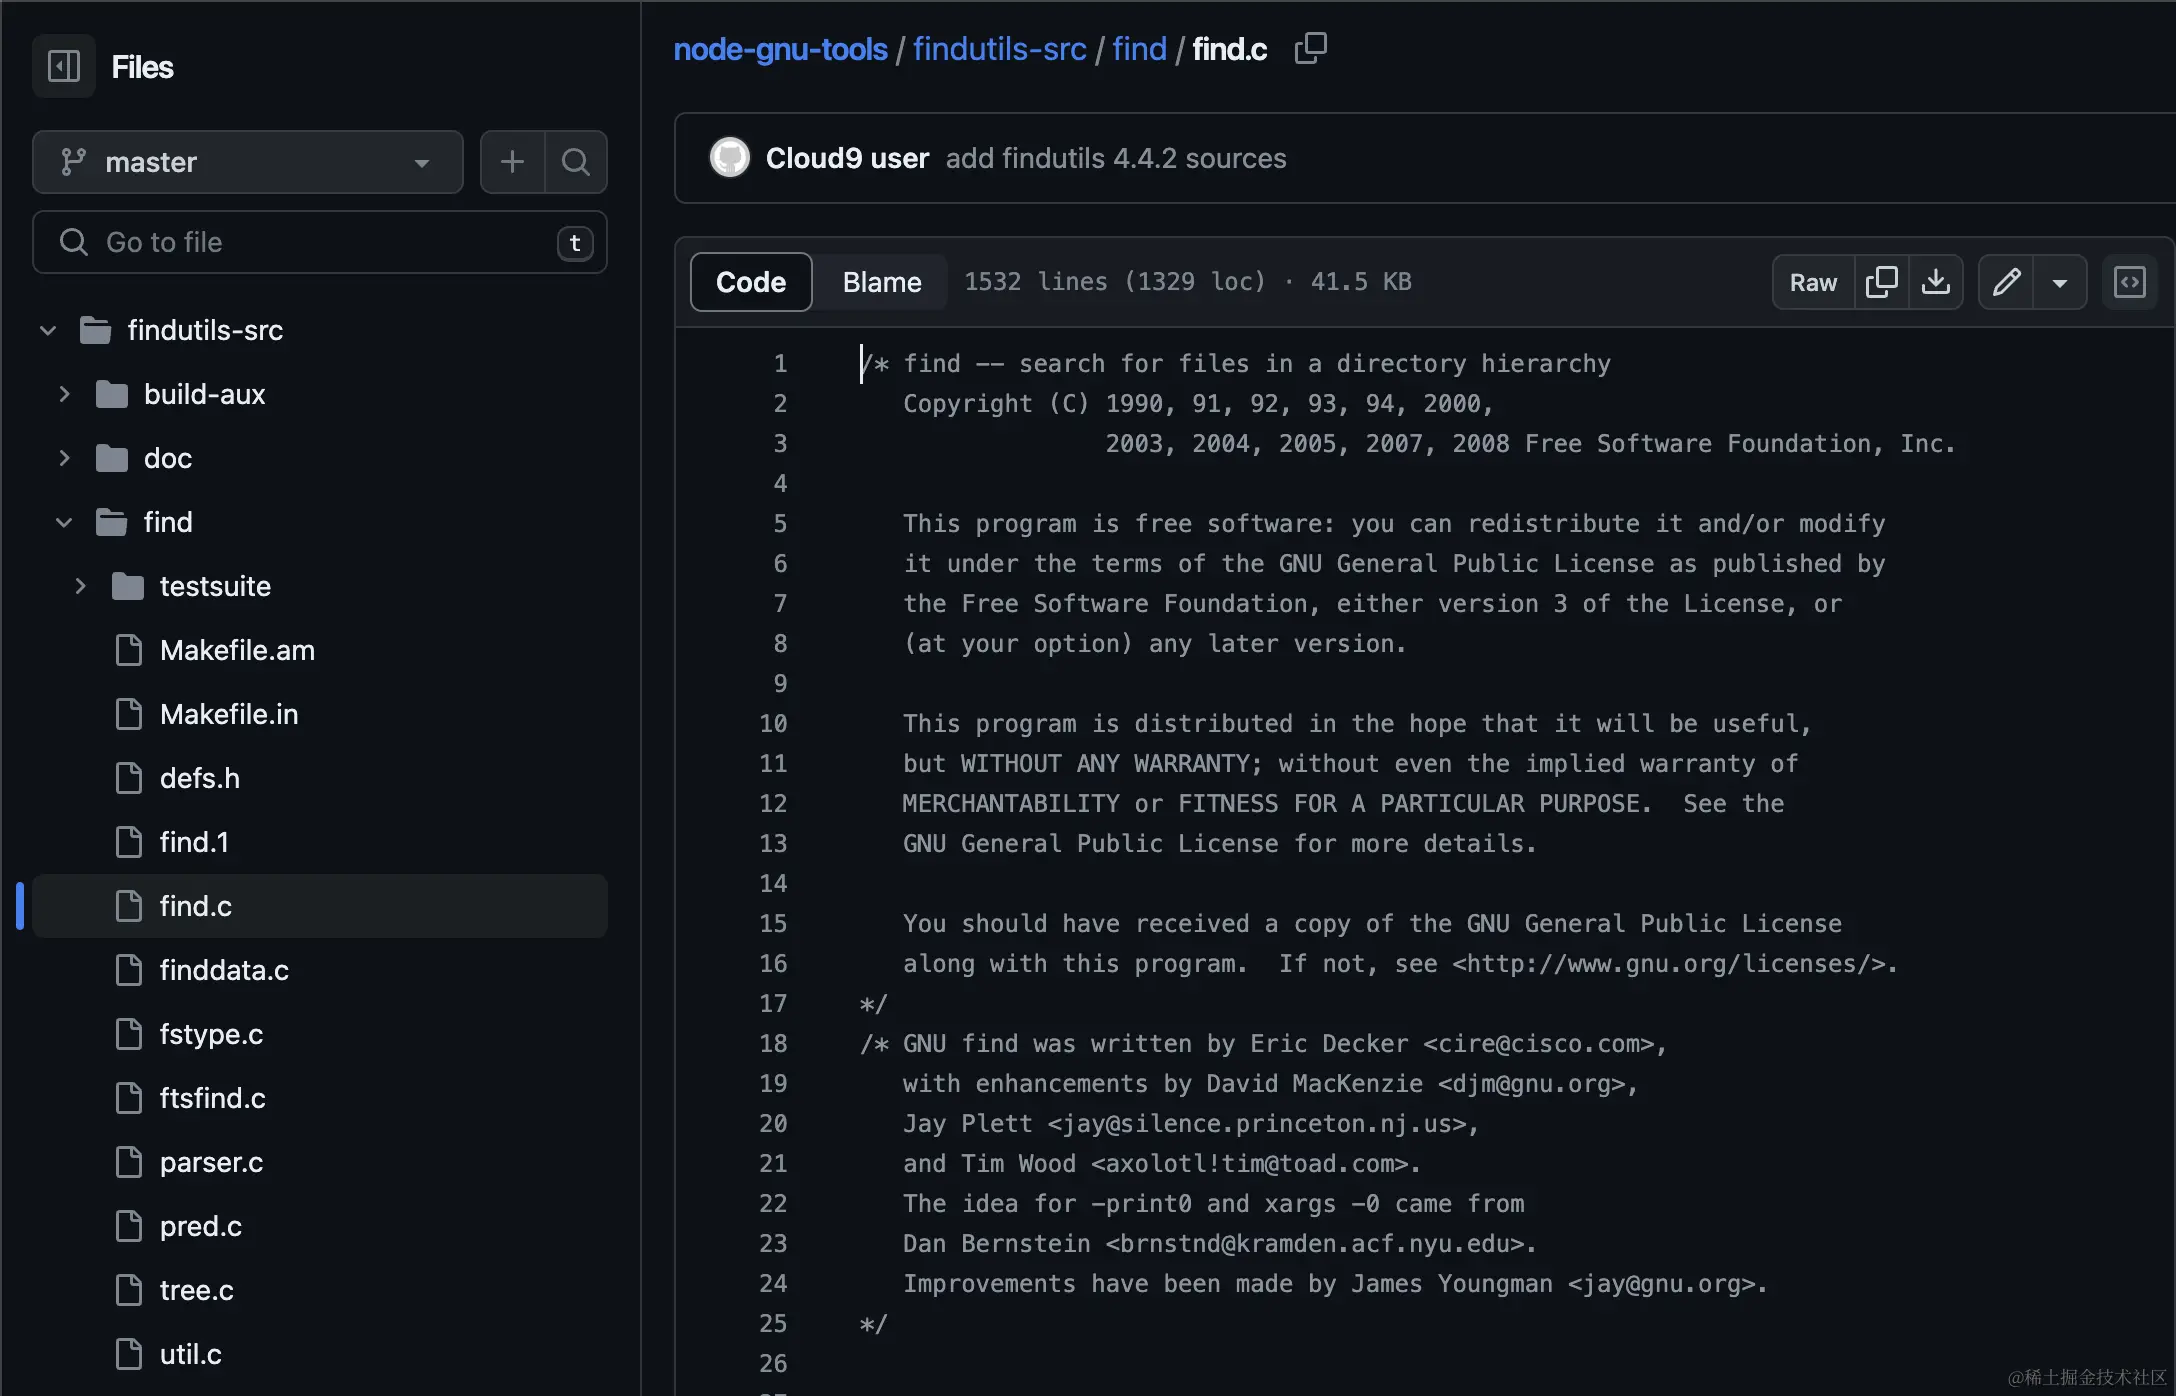Image resolution: width=2176 pixels, height=1396 pixels.
Task: Expand the build-aux folder
Action: [x=64, y=394]
